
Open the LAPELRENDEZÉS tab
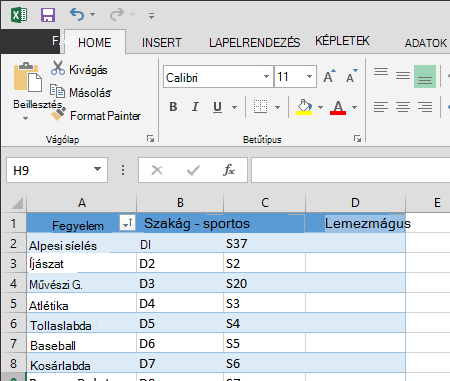click(x=255, y=43)
